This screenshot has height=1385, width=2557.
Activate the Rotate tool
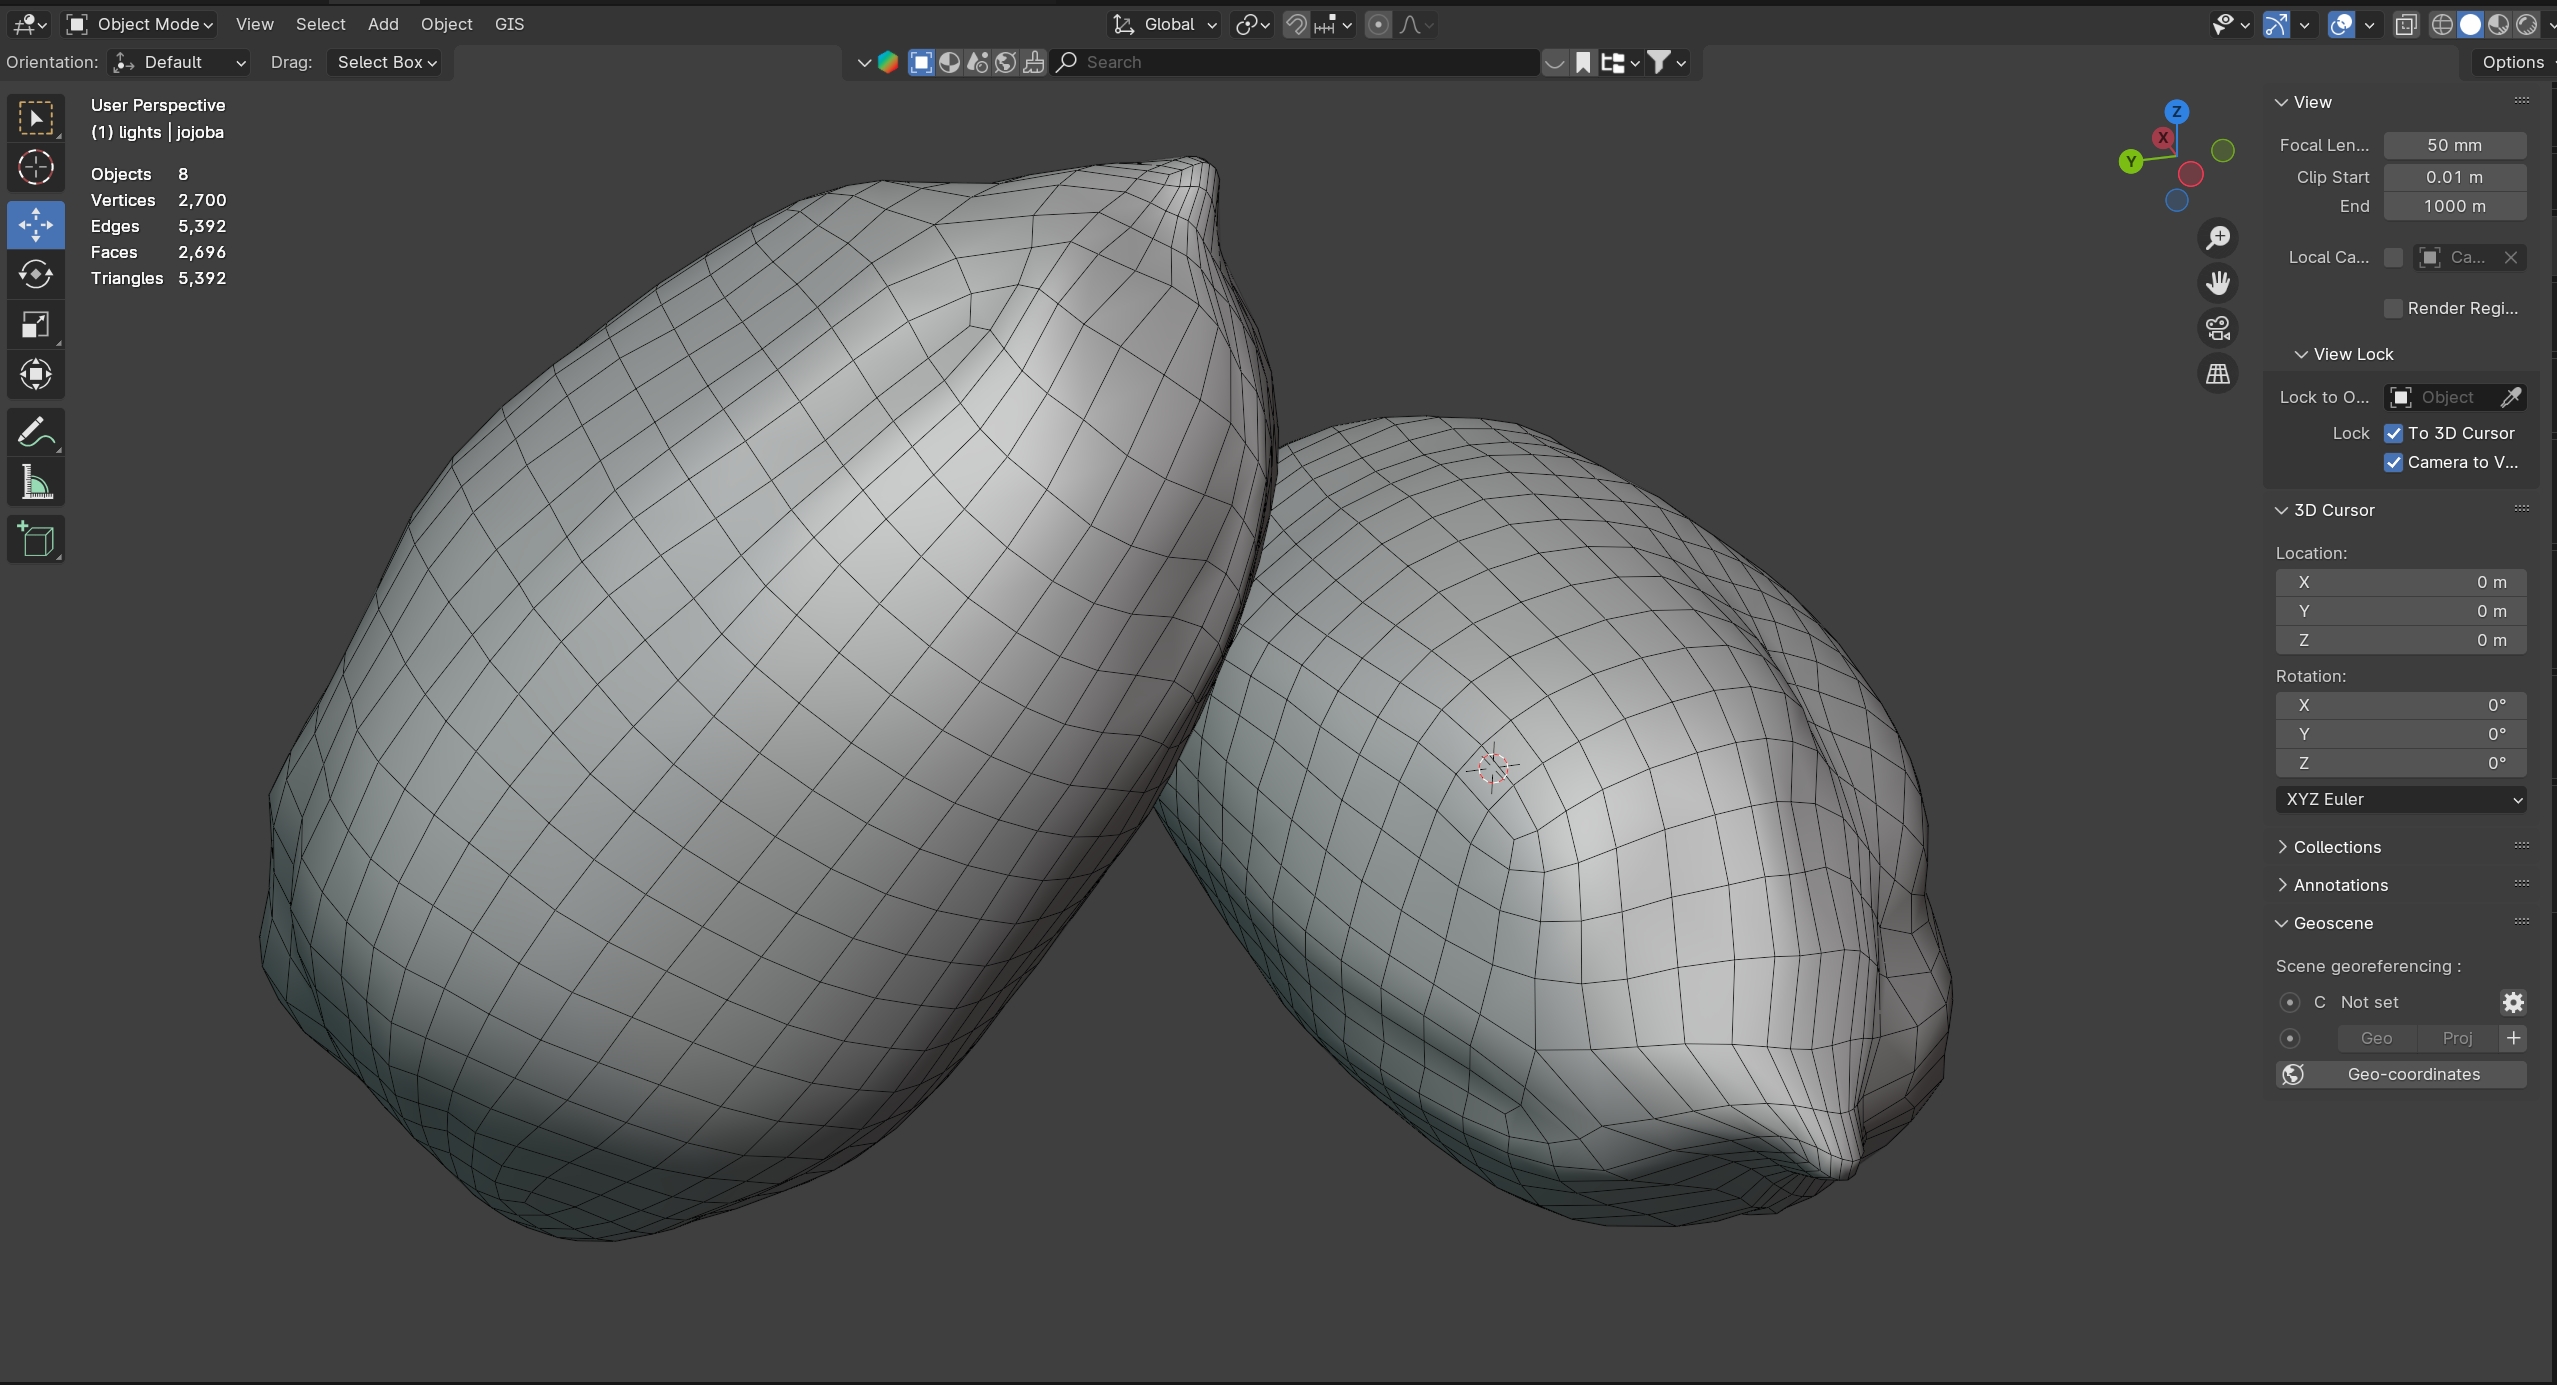(36, 275)
